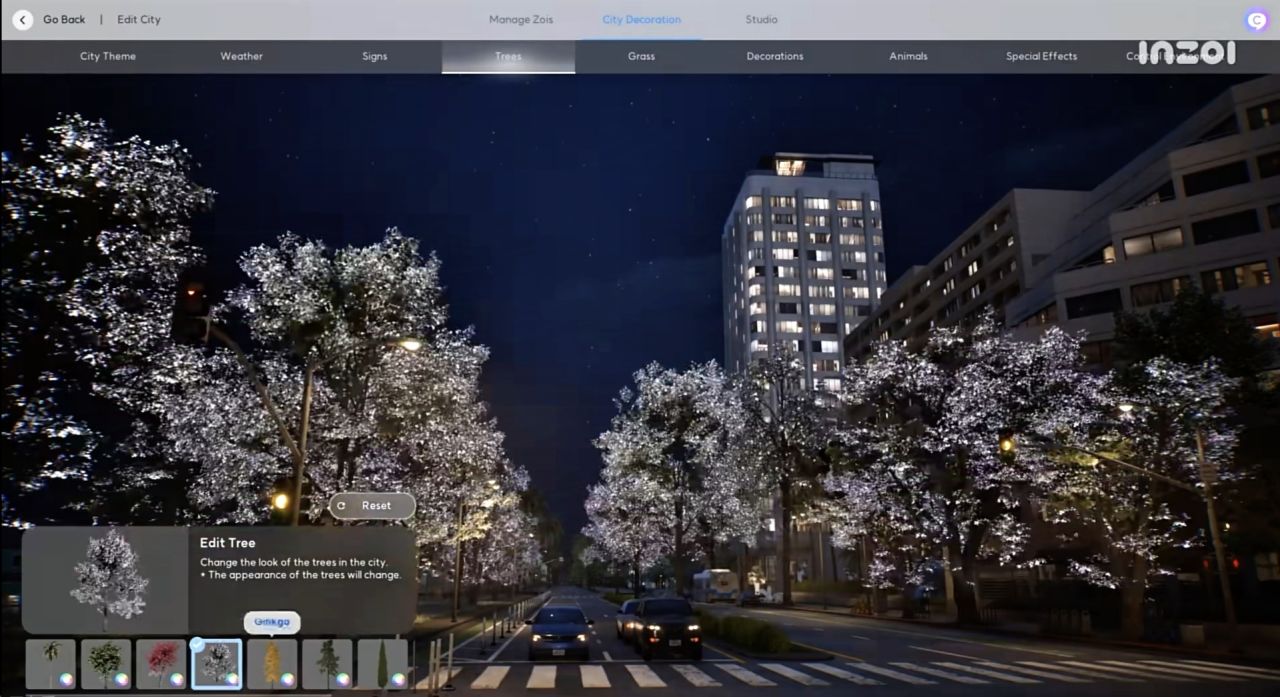Choose the palm tree thumbnail
The height and width of the screenshot is (697, 1280).
tap(50, 664)
